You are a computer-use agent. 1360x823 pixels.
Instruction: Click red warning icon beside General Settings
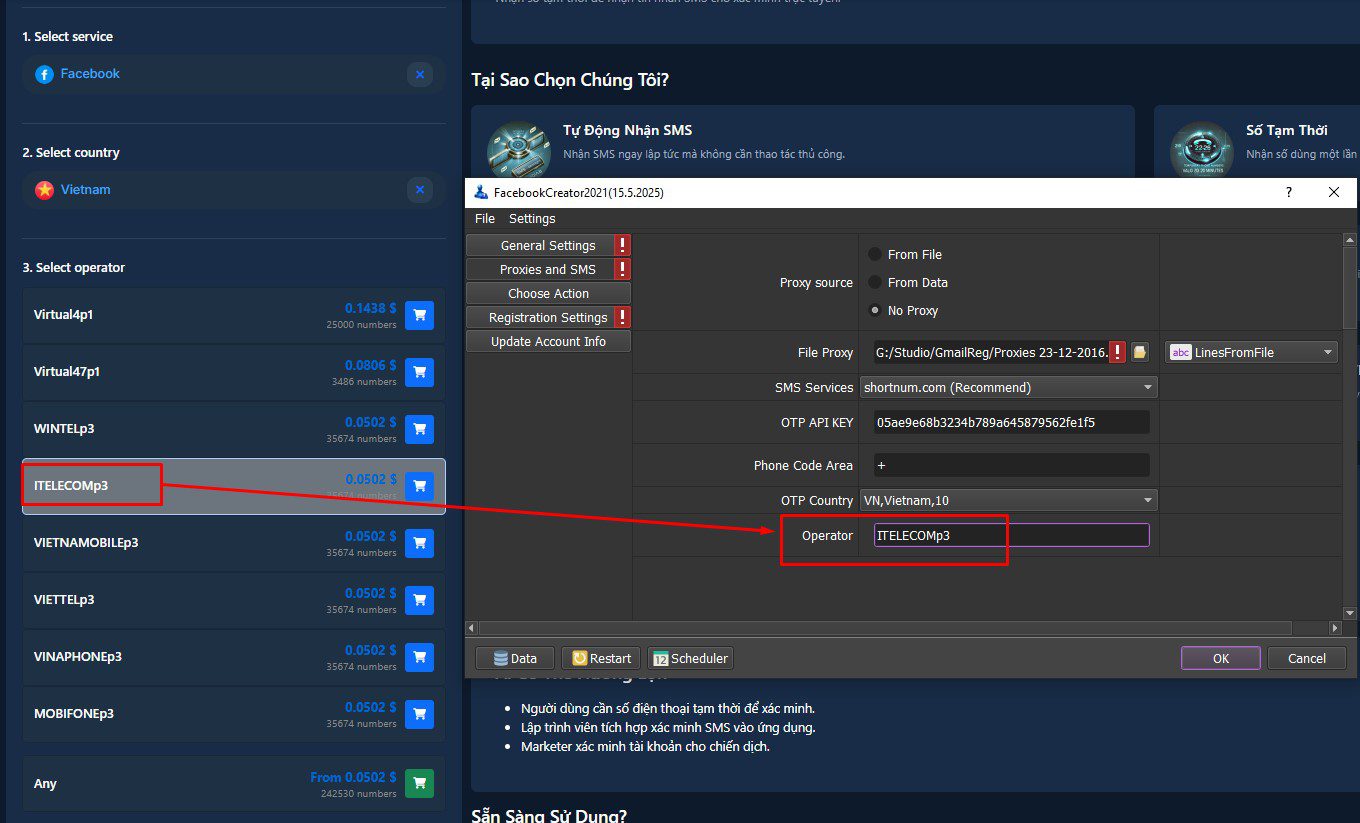(622, 245)
